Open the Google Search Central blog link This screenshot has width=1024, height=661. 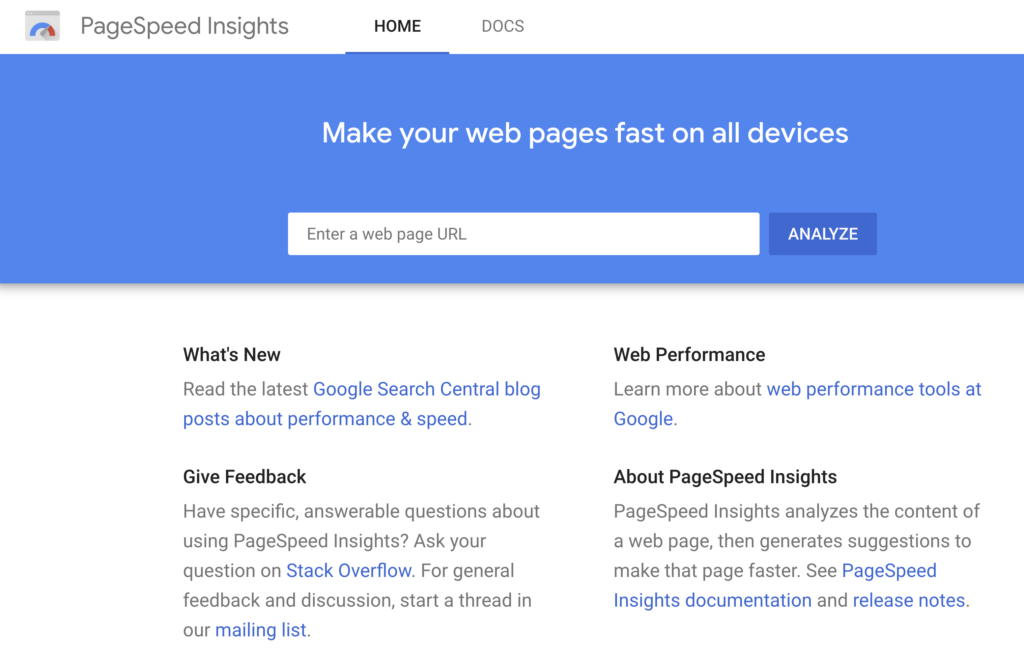click(427, 388)
